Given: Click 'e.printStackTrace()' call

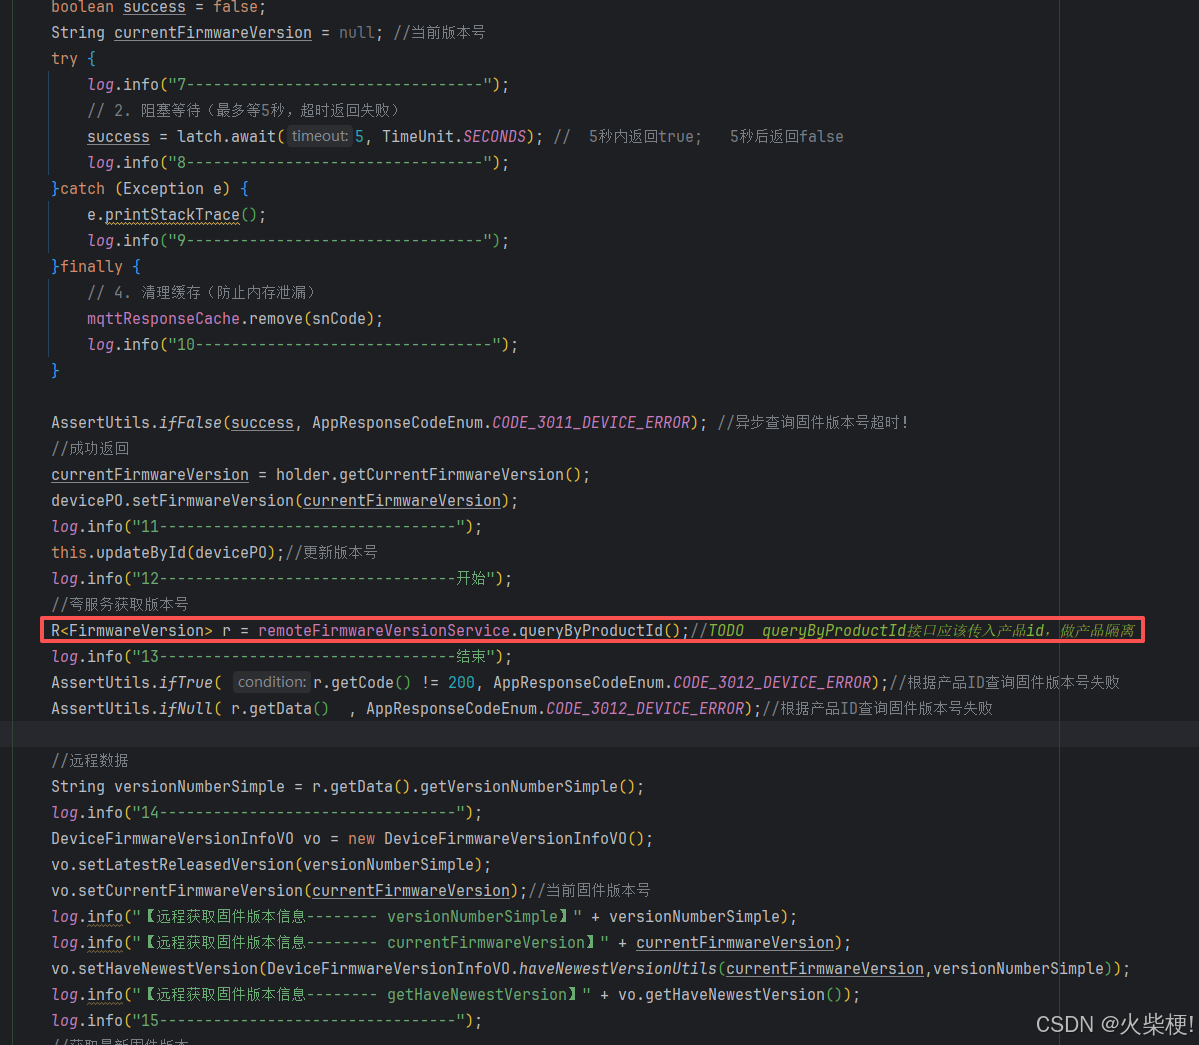Looking at the screenshot, I should pyautogui.click(x=177, y=215).
